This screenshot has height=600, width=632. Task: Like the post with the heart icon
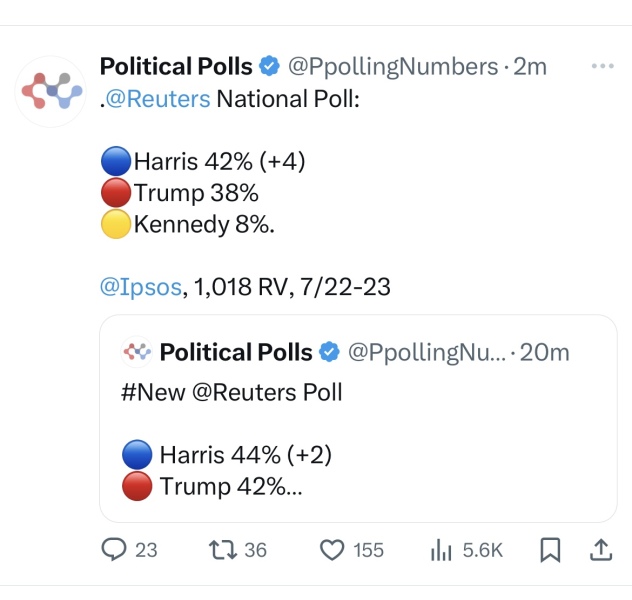332,549
